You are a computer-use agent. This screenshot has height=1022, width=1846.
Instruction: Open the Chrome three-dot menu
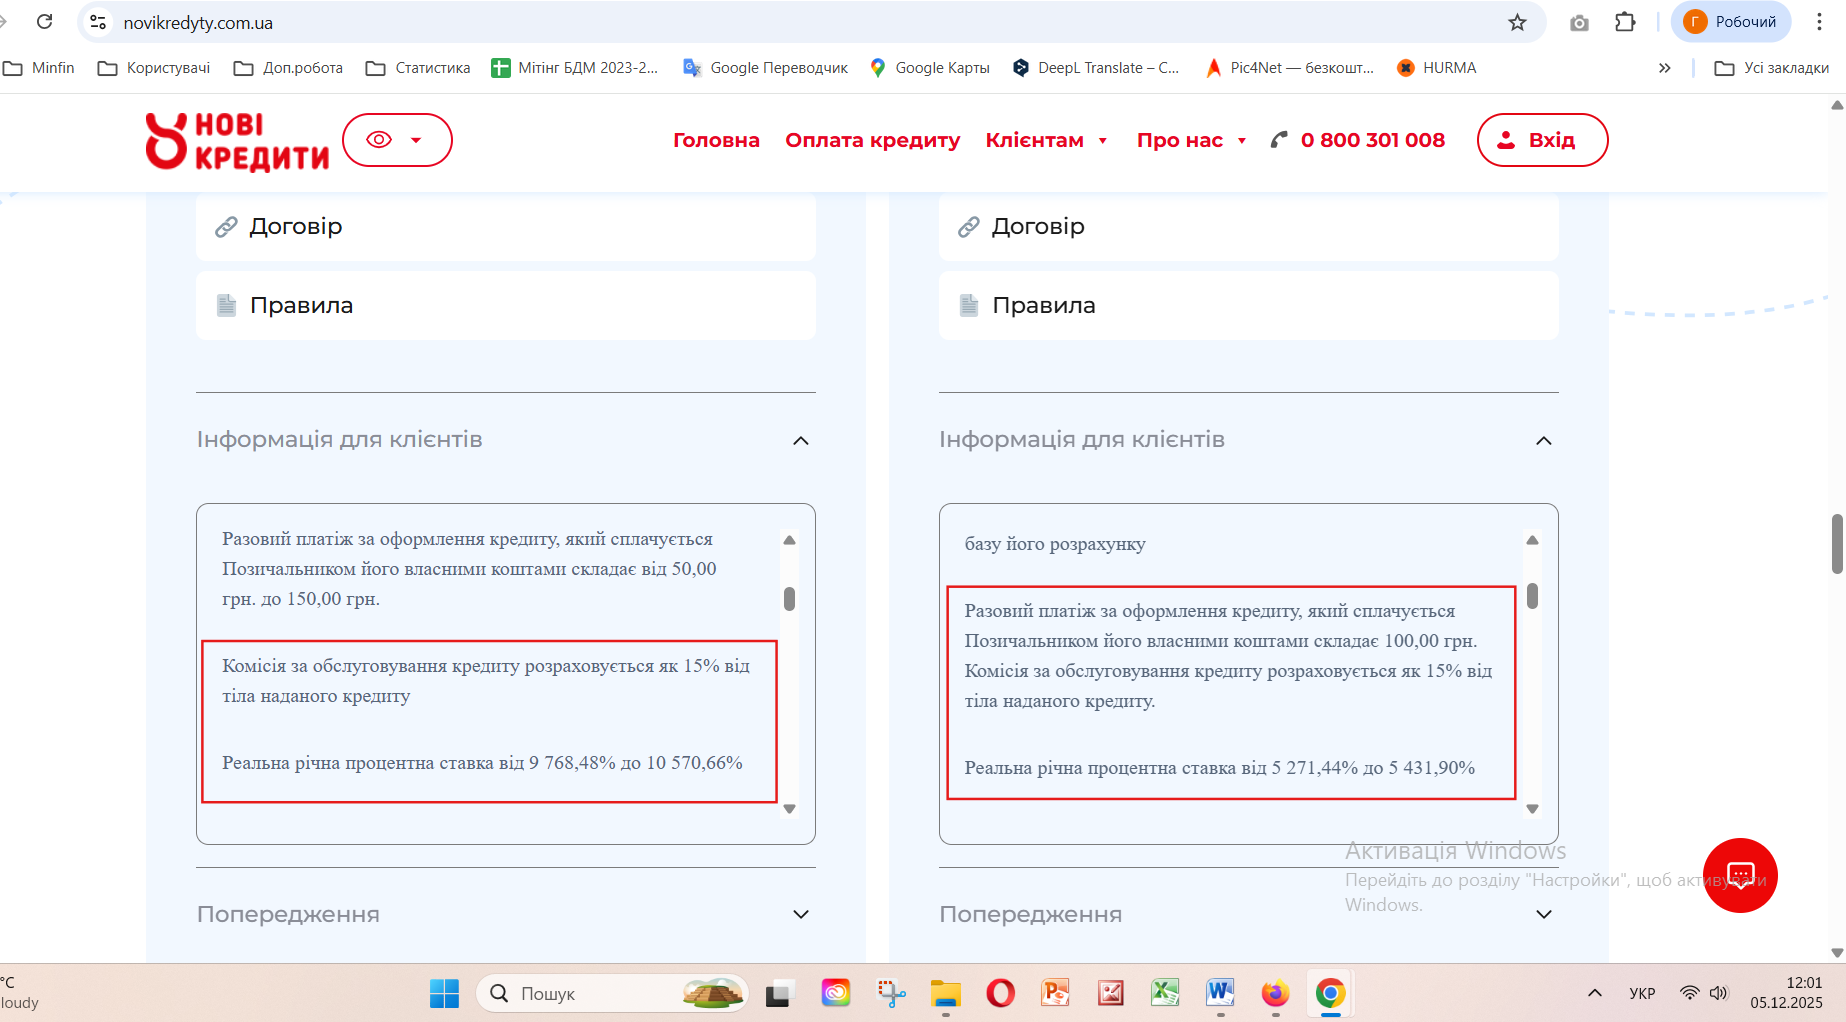coord(1819,22)
